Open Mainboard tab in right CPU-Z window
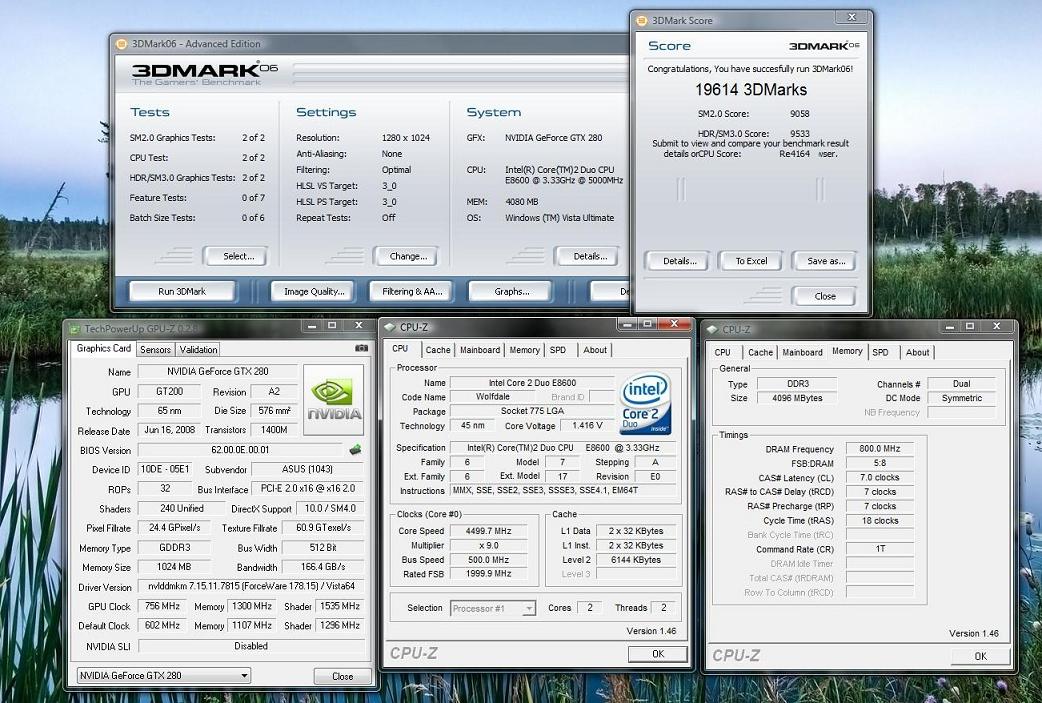This screenshot has height=703, width=1042. [x=802, y=353]
